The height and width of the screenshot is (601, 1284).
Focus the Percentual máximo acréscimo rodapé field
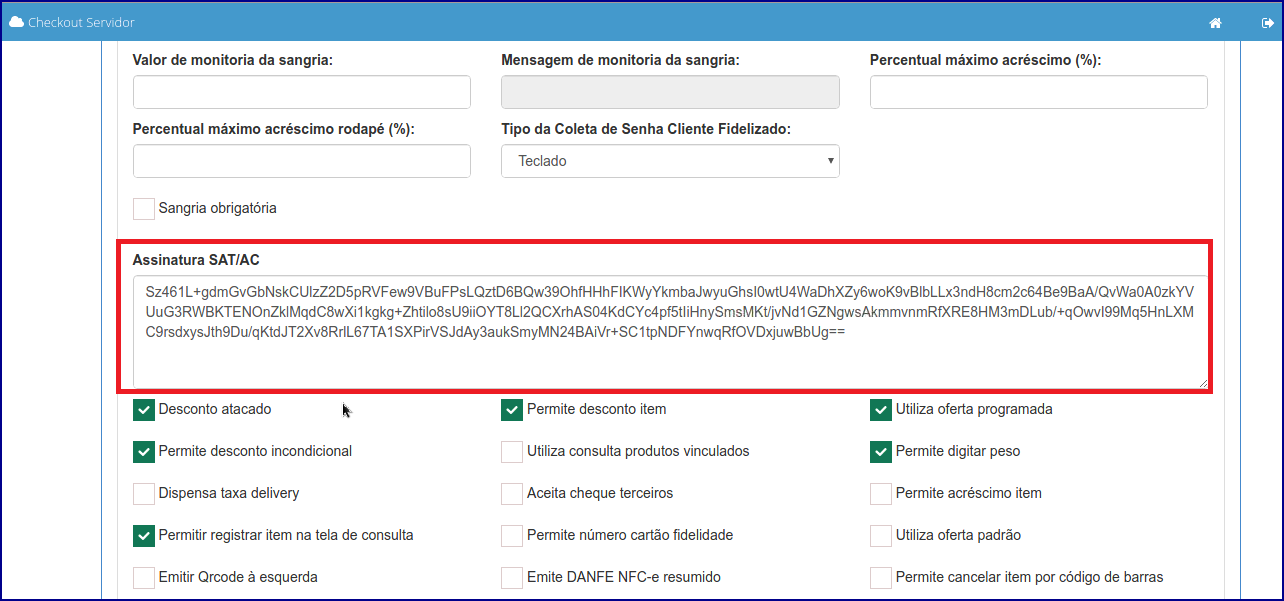(301, 161)
